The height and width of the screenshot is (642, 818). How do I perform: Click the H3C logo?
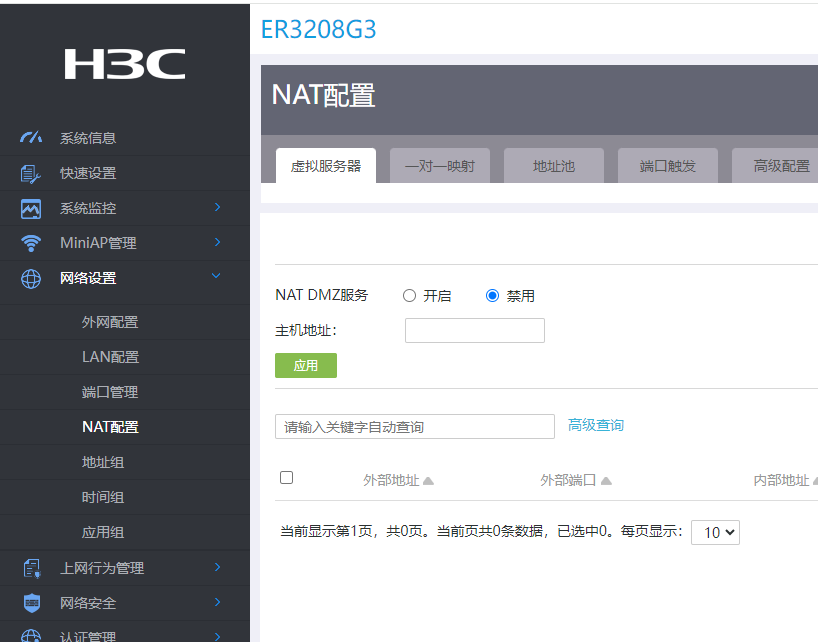click(125, 64)
